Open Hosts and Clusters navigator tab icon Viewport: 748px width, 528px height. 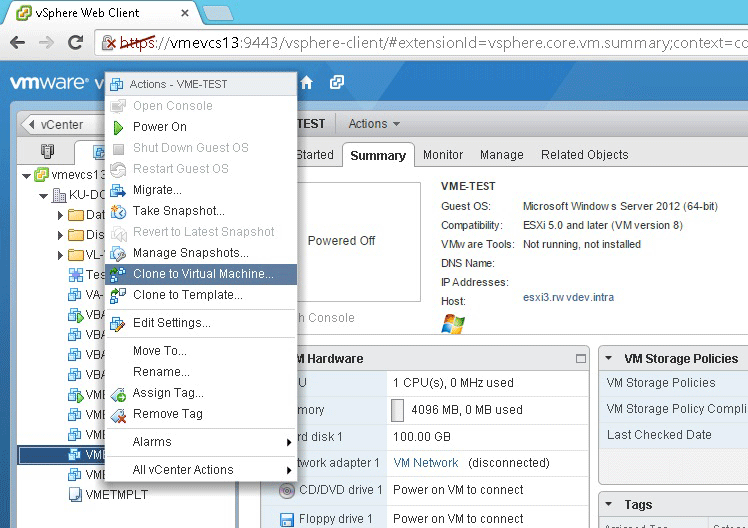pos(47,152)
